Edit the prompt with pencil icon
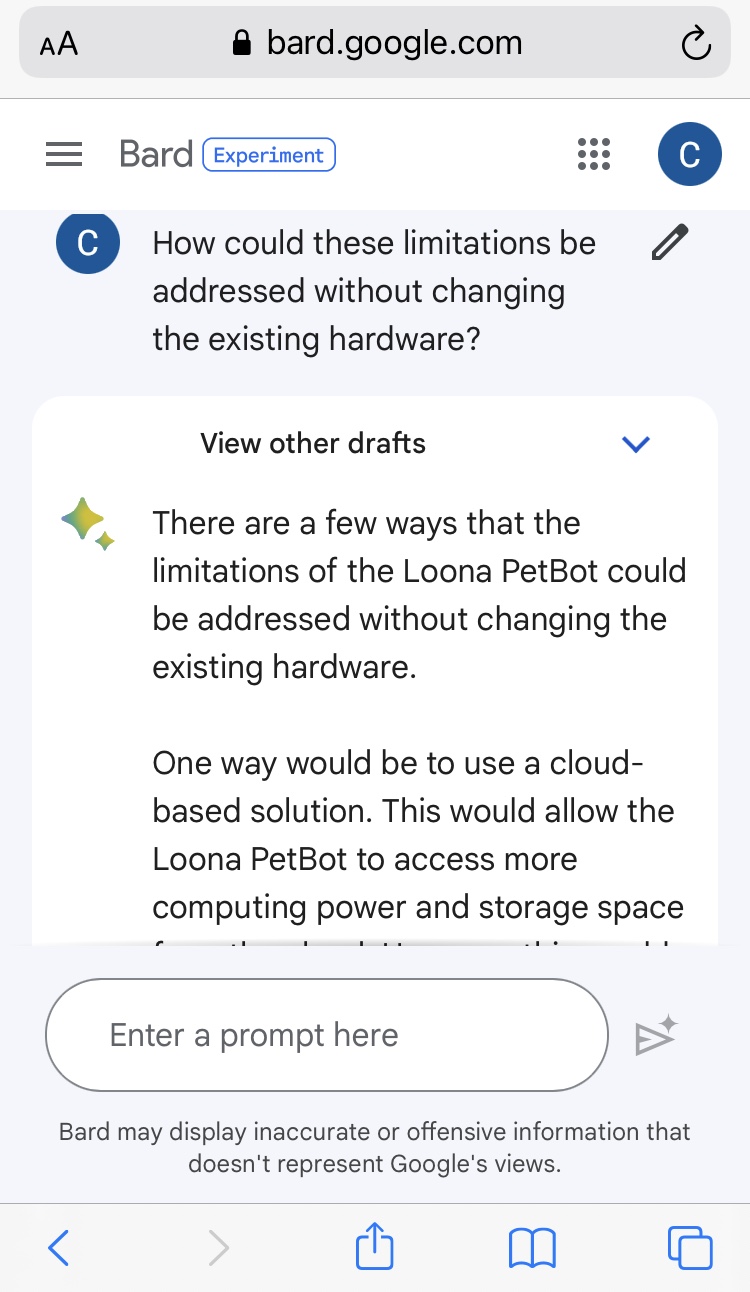 tap(669, 243)
